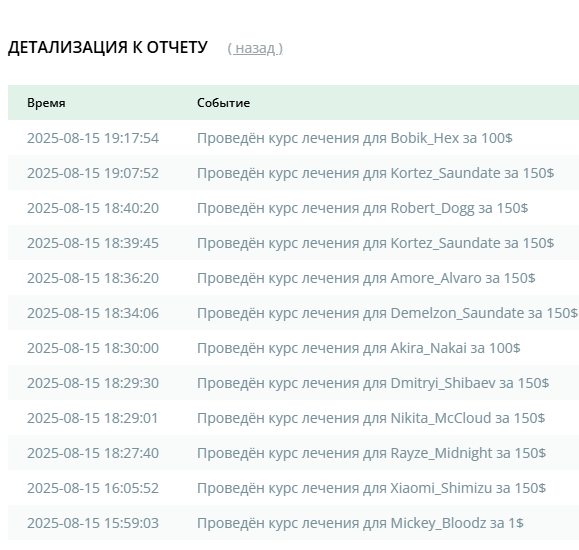Click the Xiaomi_Shimizu treatment event
579x550 pixels.
click(371, 488)
